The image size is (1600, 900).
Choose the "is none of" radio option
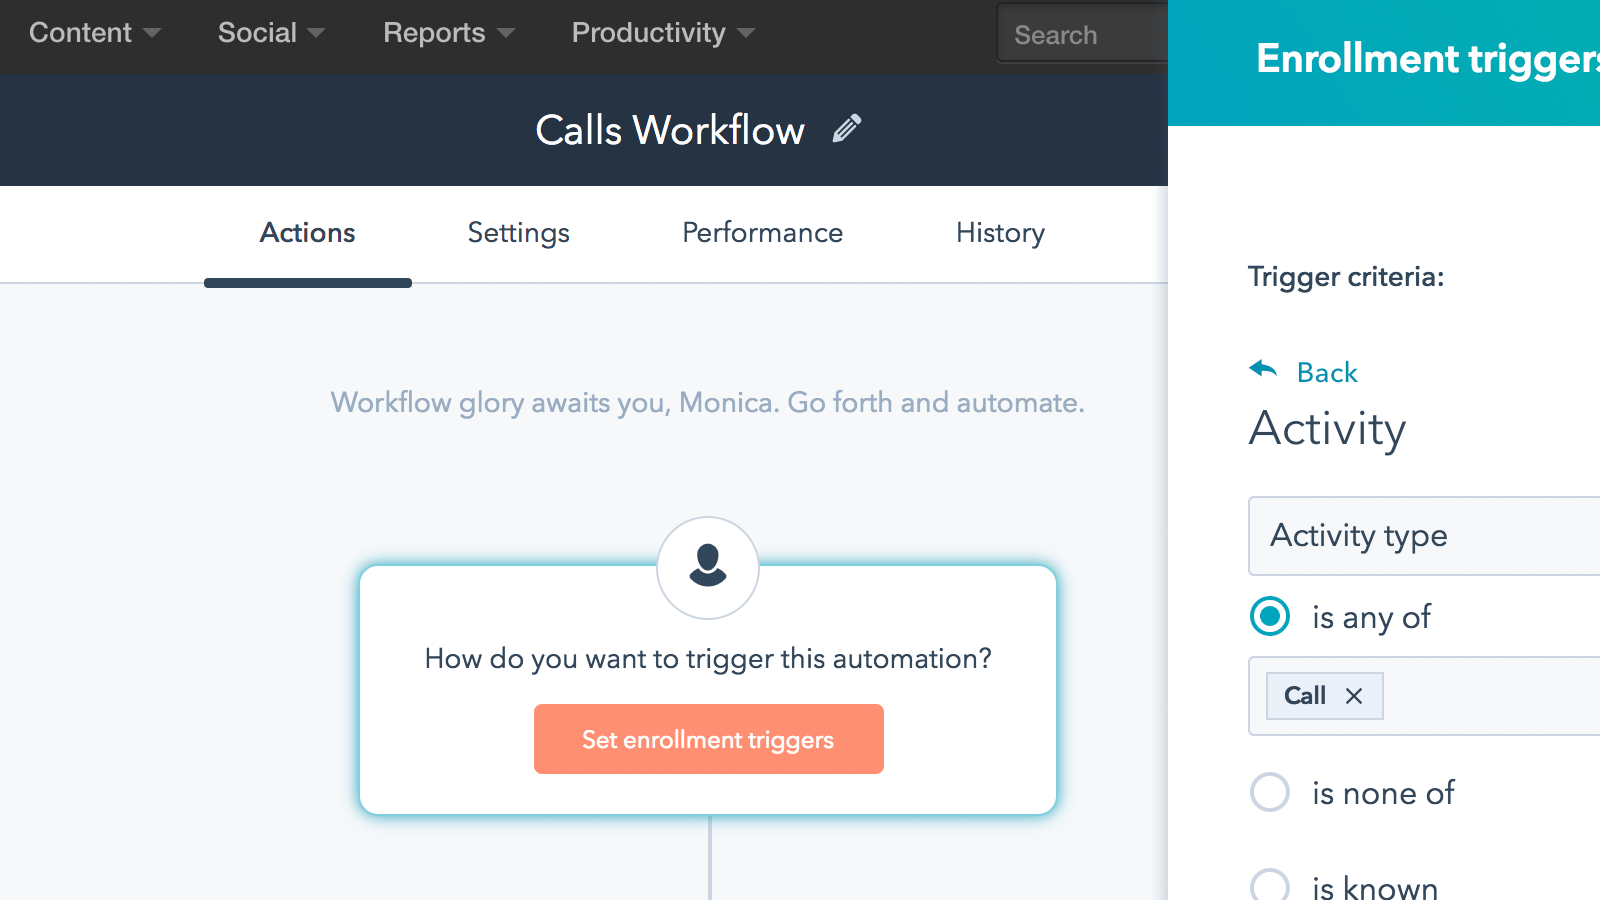click(1270, 793)
